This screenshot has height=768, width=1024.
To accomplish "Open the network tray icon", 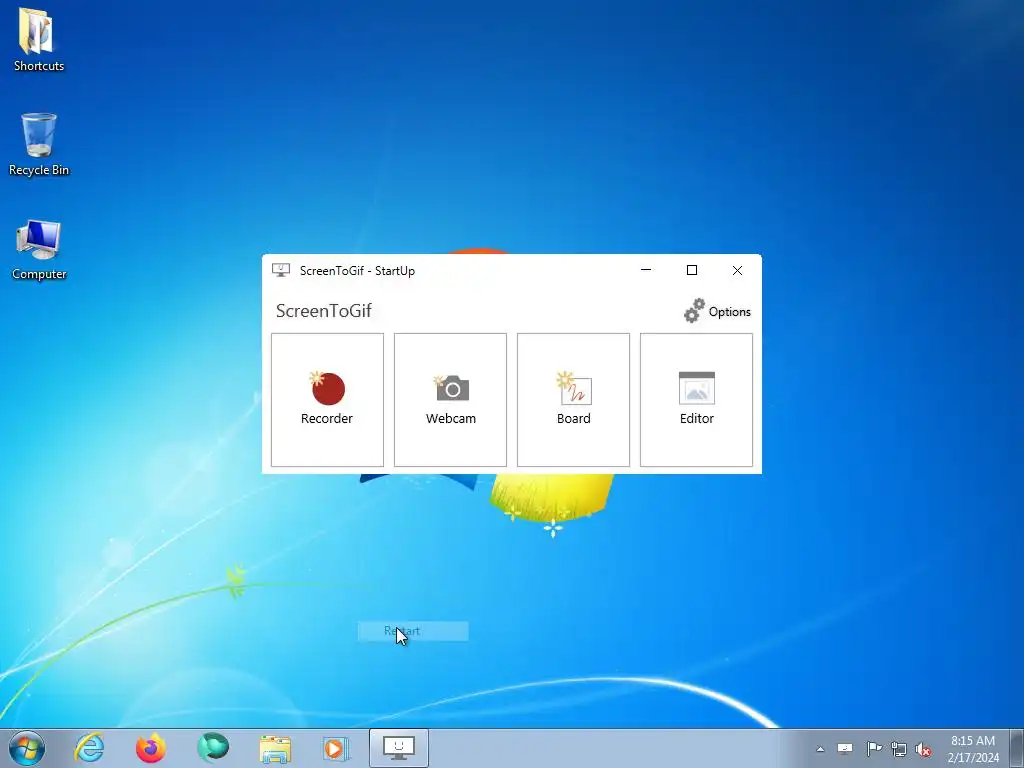I will pyautogui.click(x=899, y=749).
